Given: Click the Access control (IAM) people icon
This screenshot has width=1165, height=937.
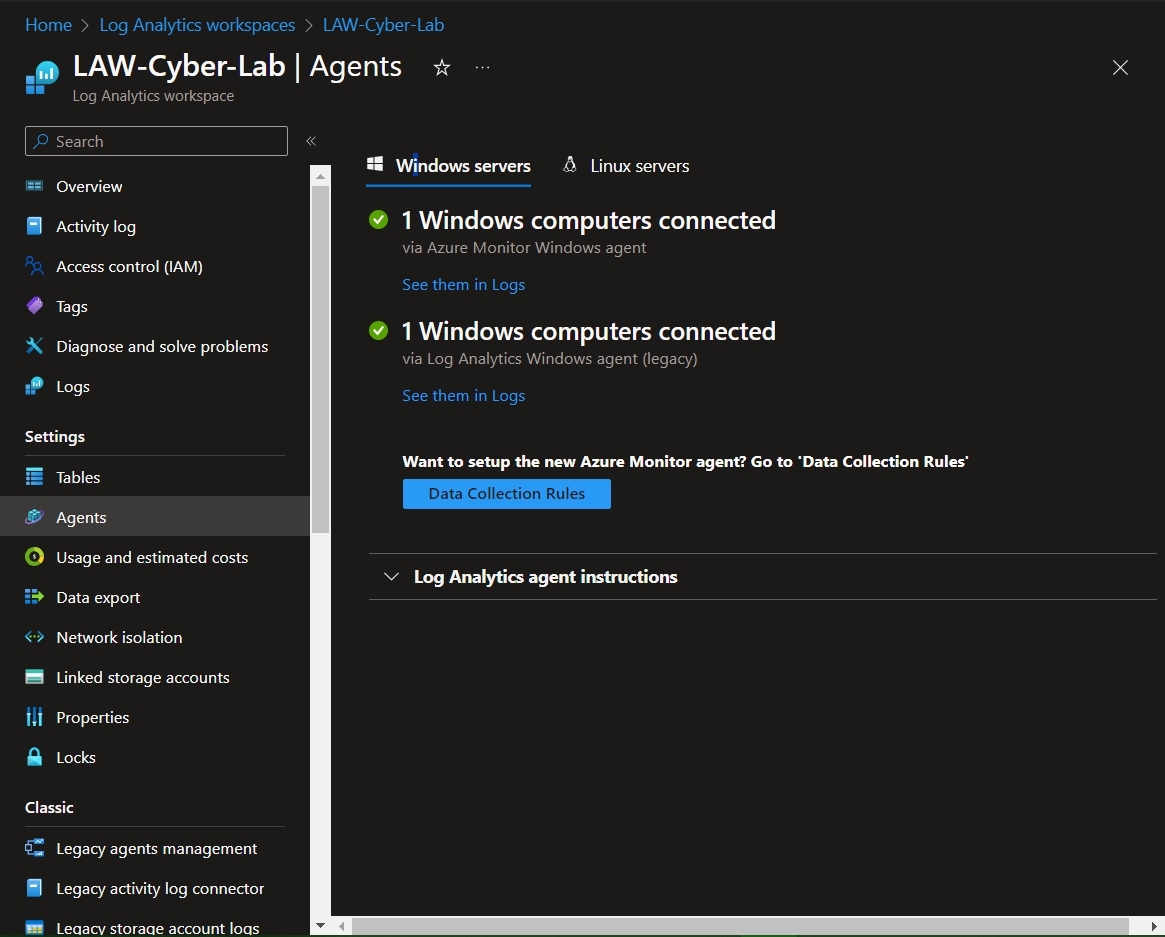Looking at the screenshot, I should tap(34, 266).
